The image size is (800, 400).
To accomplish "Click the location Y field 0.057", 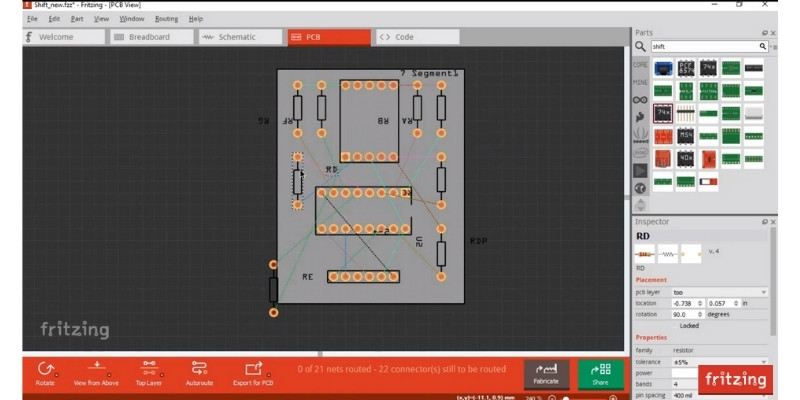I will click(722, 304).
